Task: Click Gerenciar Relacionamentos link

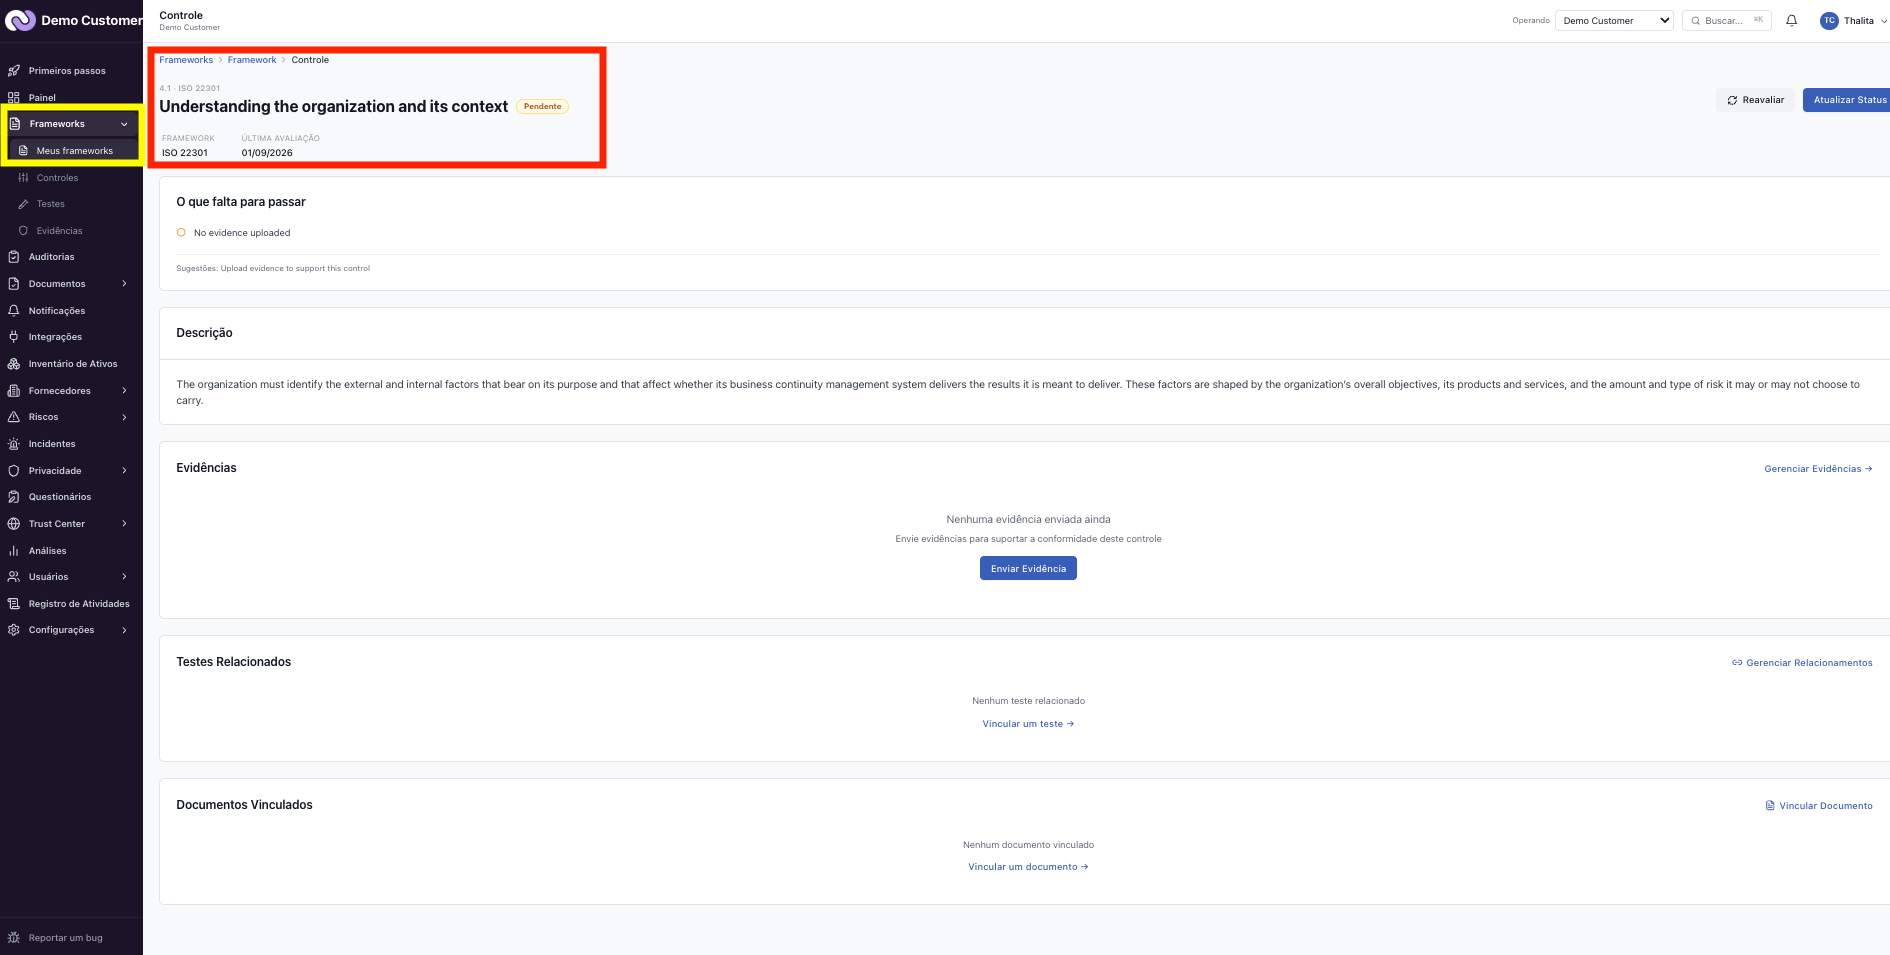Action: click(x=1802, y=663)
